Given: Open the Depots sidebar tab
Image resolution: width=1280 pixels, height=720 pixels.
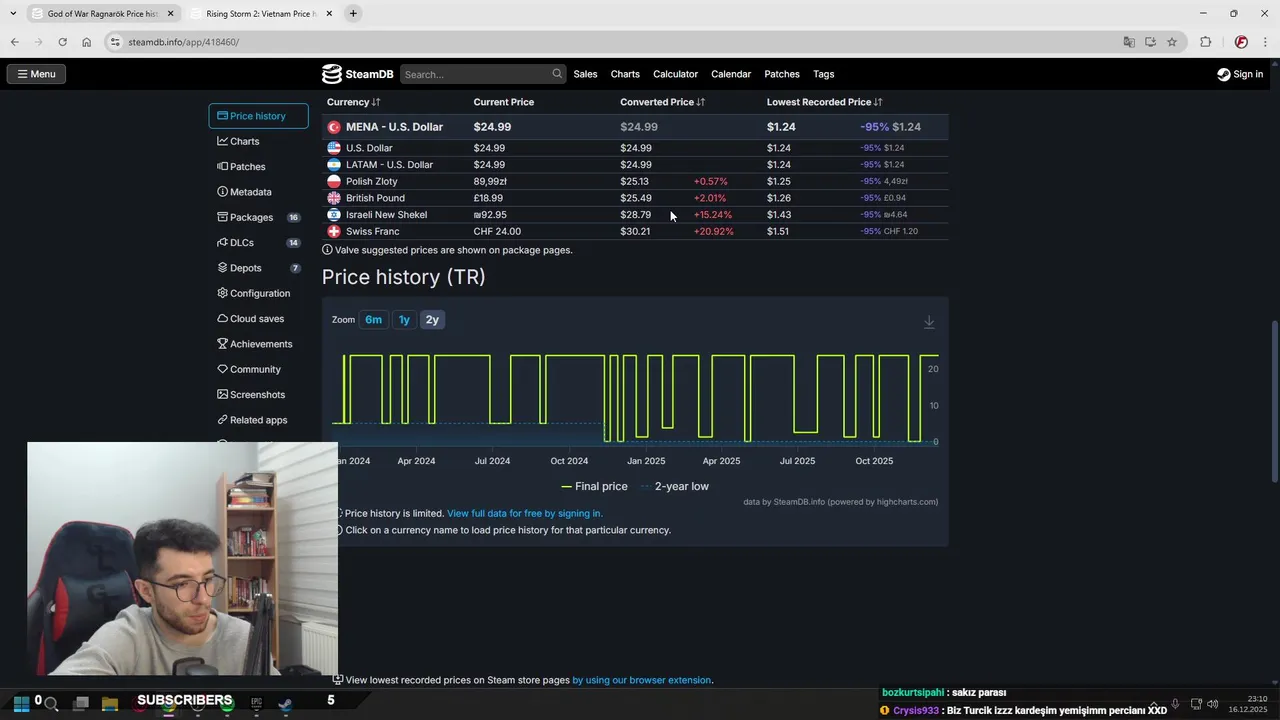Looking at the screenshot, I should click(x=258, y=268).
